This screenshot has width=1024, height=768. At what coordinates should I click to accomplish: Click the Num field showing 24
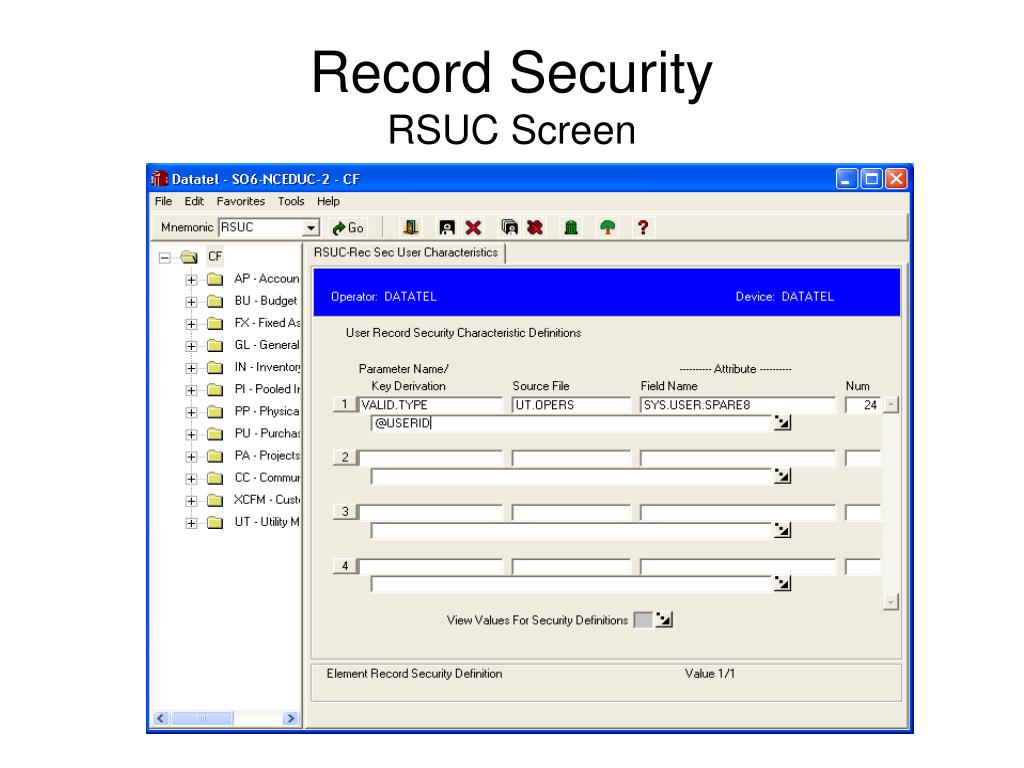(x=863, y=405)
